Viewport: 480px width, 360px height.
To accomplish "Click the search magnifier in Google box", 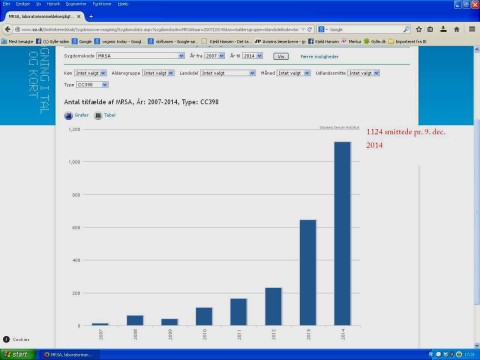I will click(406, 29).
